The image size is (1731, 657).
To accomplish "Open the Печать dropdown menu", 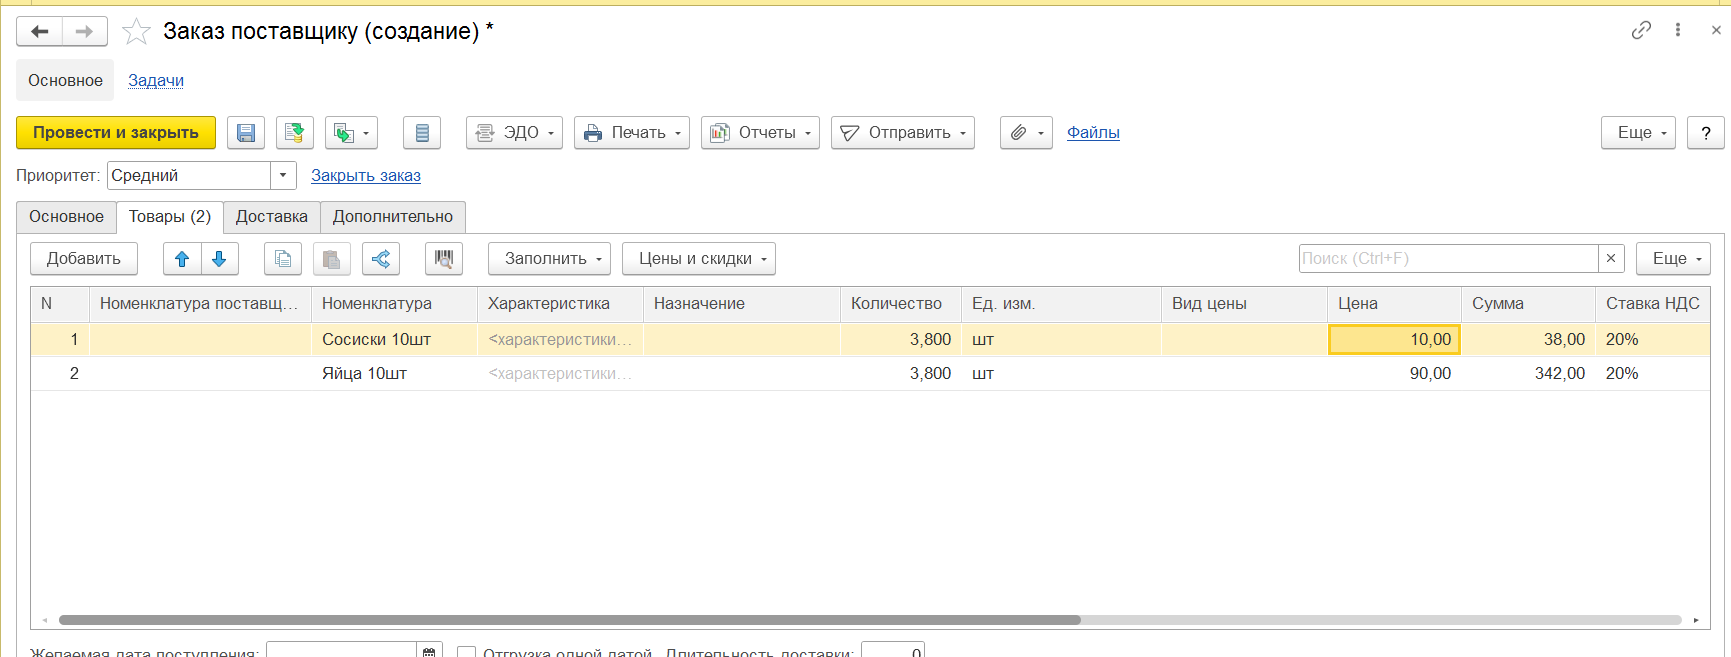I will coord(632,133).
